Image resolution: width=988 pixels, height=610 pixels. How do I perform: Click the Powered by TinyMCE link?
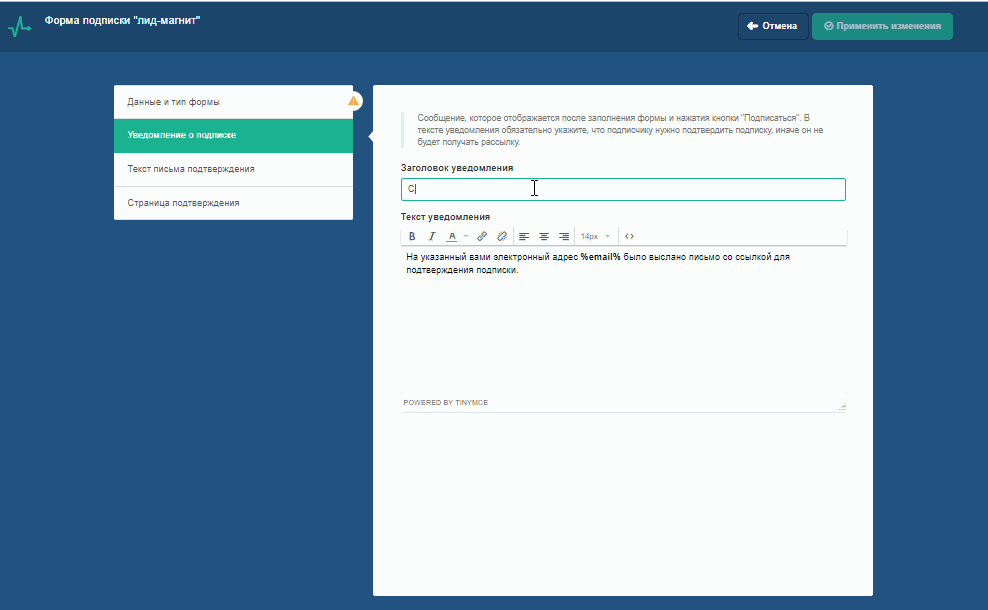coord(445,403)
